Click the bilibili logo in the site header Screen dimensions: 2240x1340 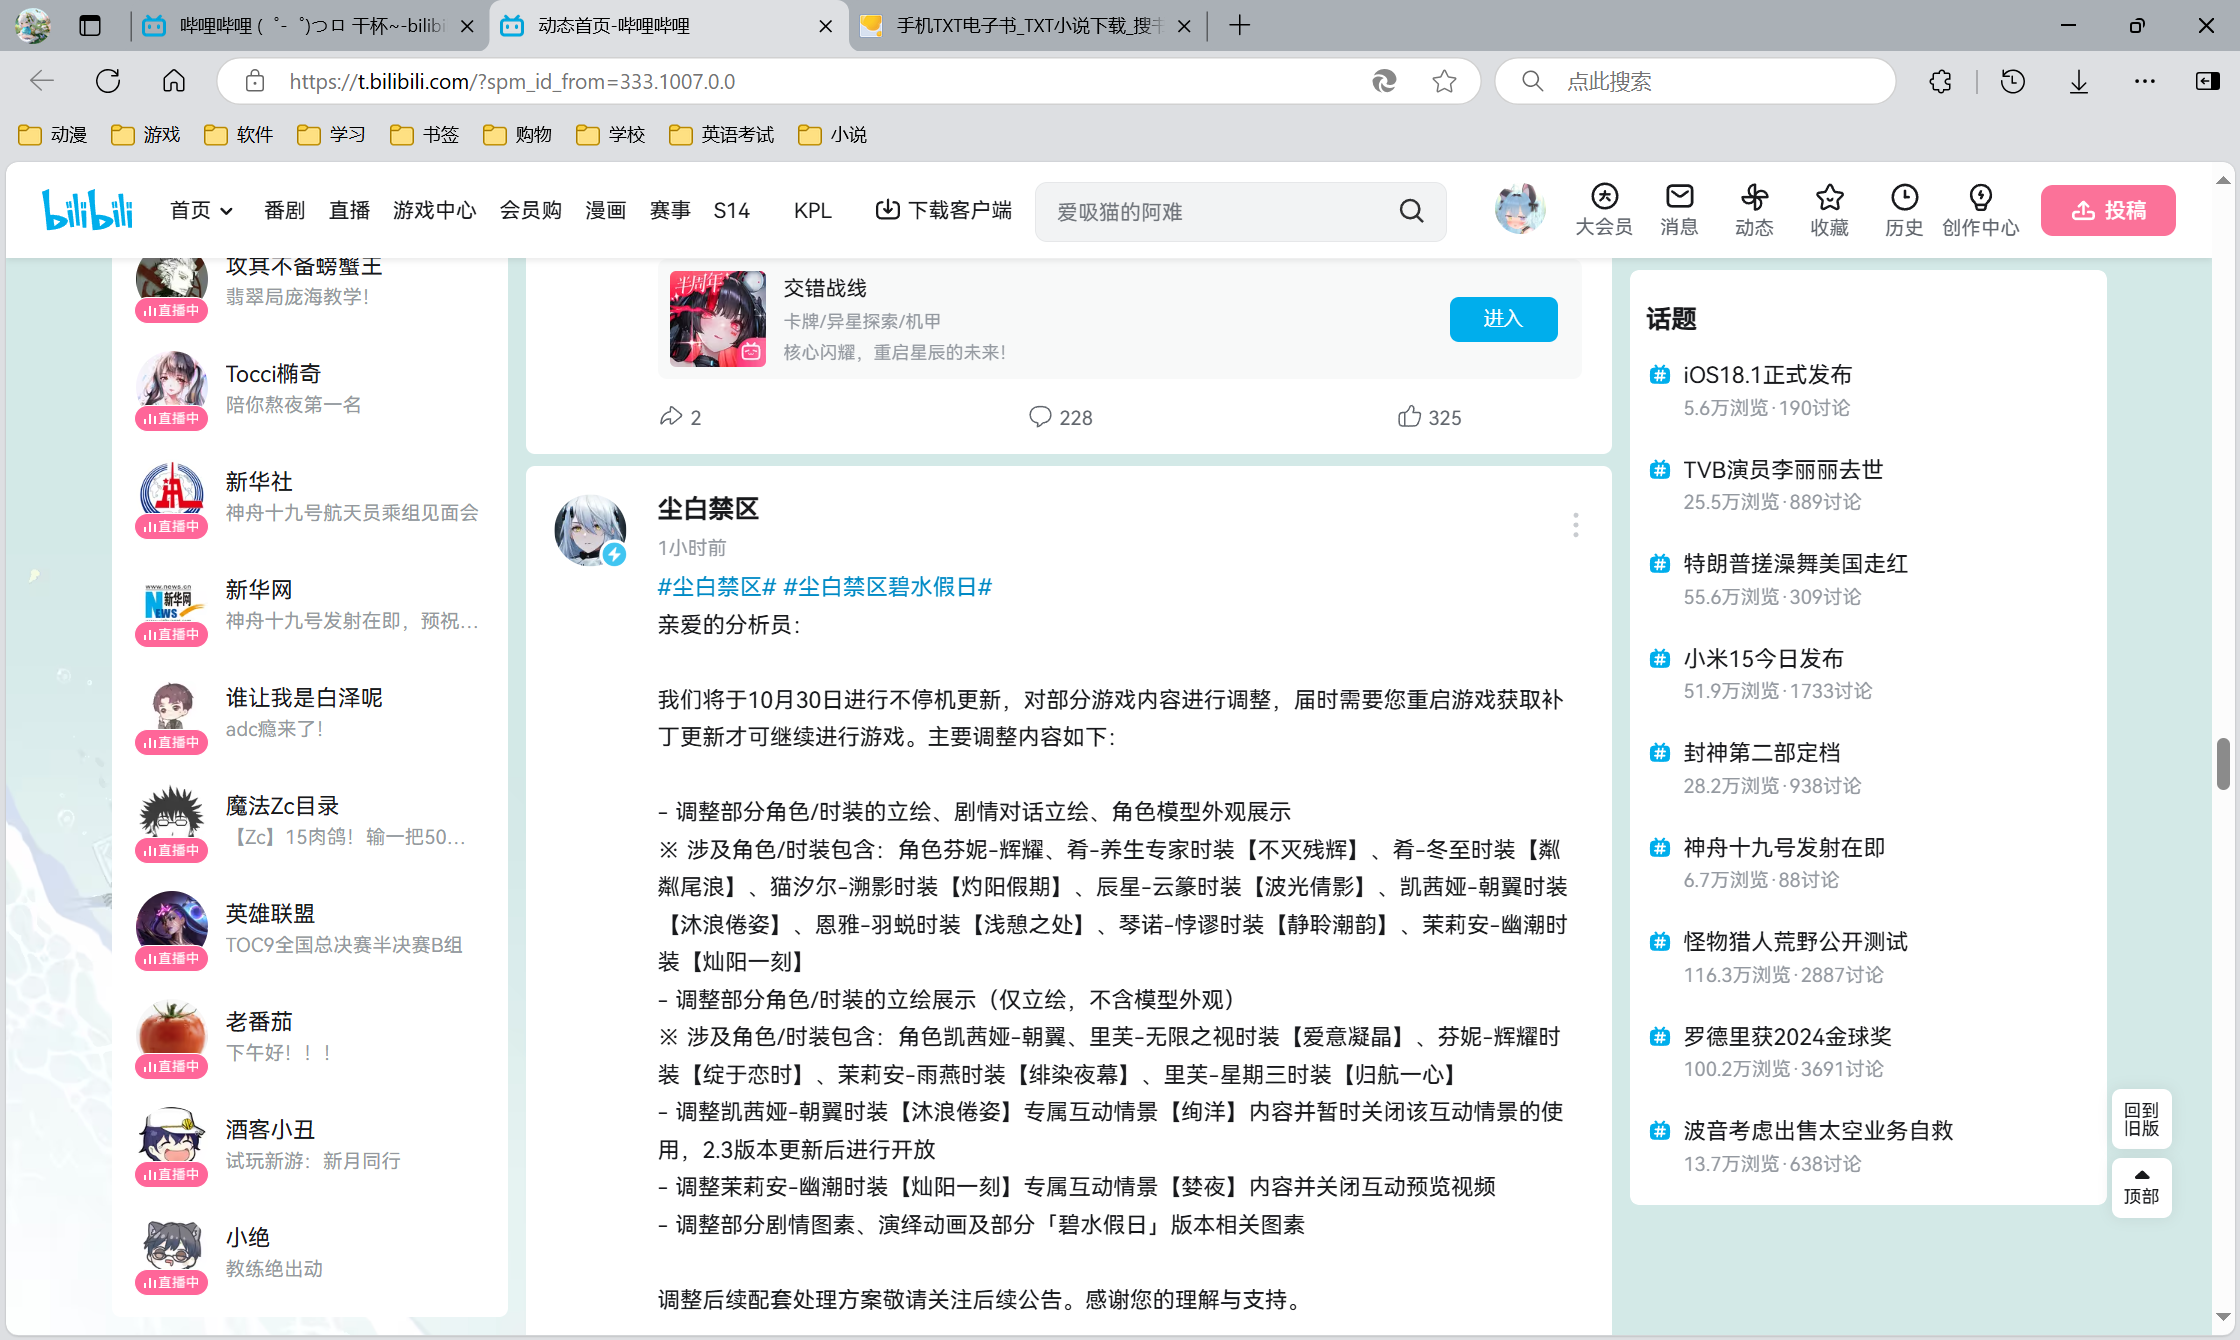[x=87, y=210]
